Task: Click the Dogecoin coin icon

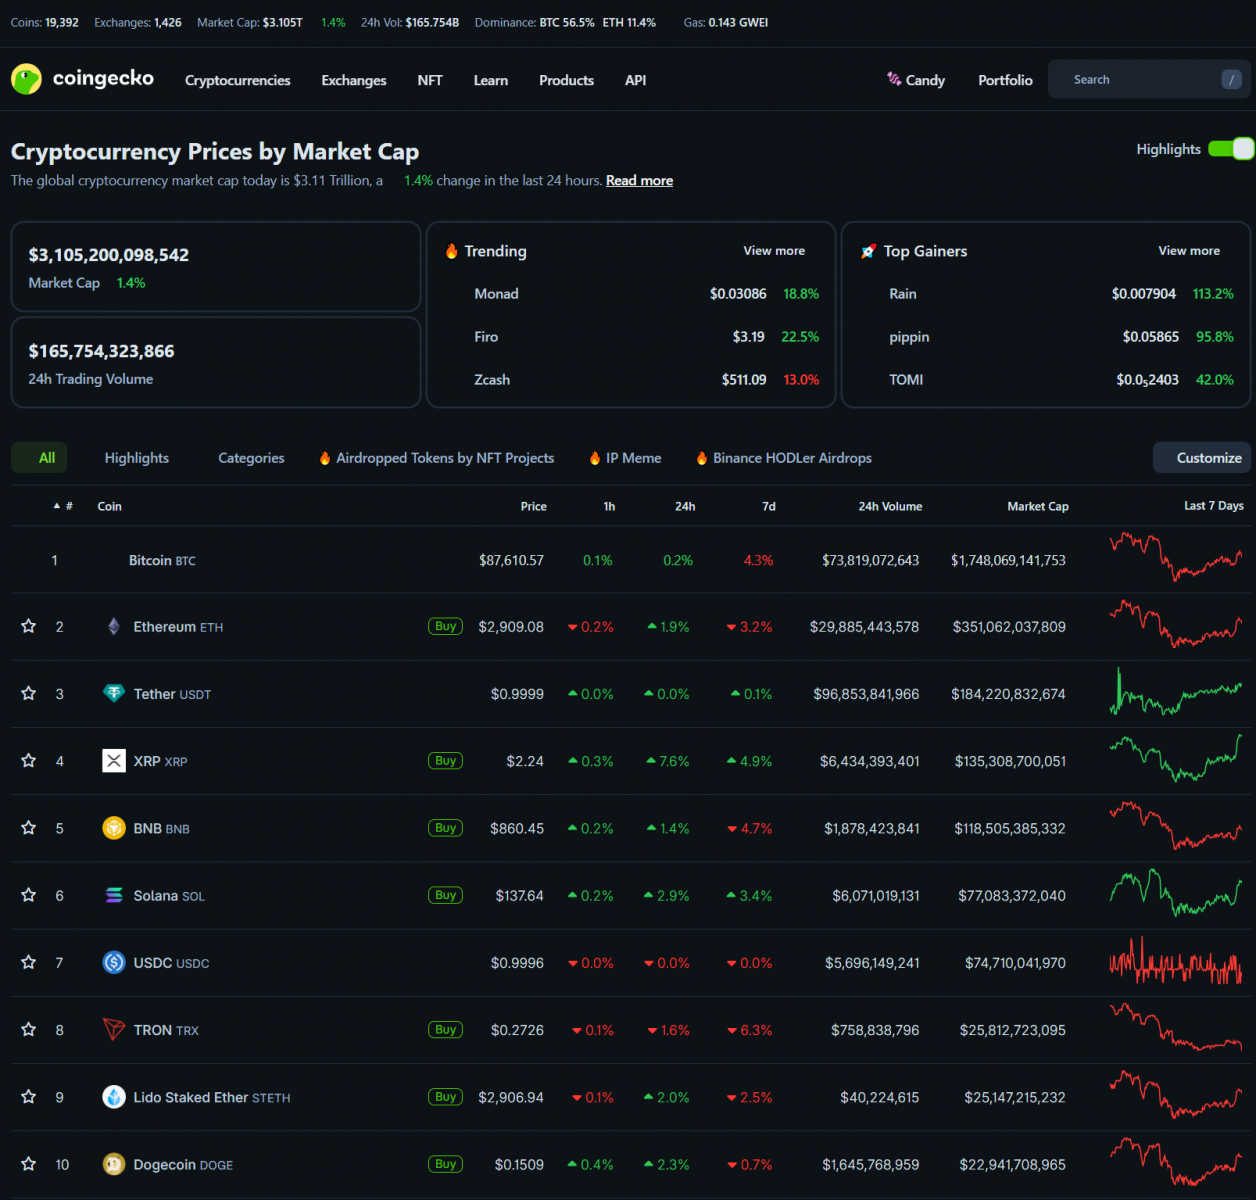Action: [114, 1164]
